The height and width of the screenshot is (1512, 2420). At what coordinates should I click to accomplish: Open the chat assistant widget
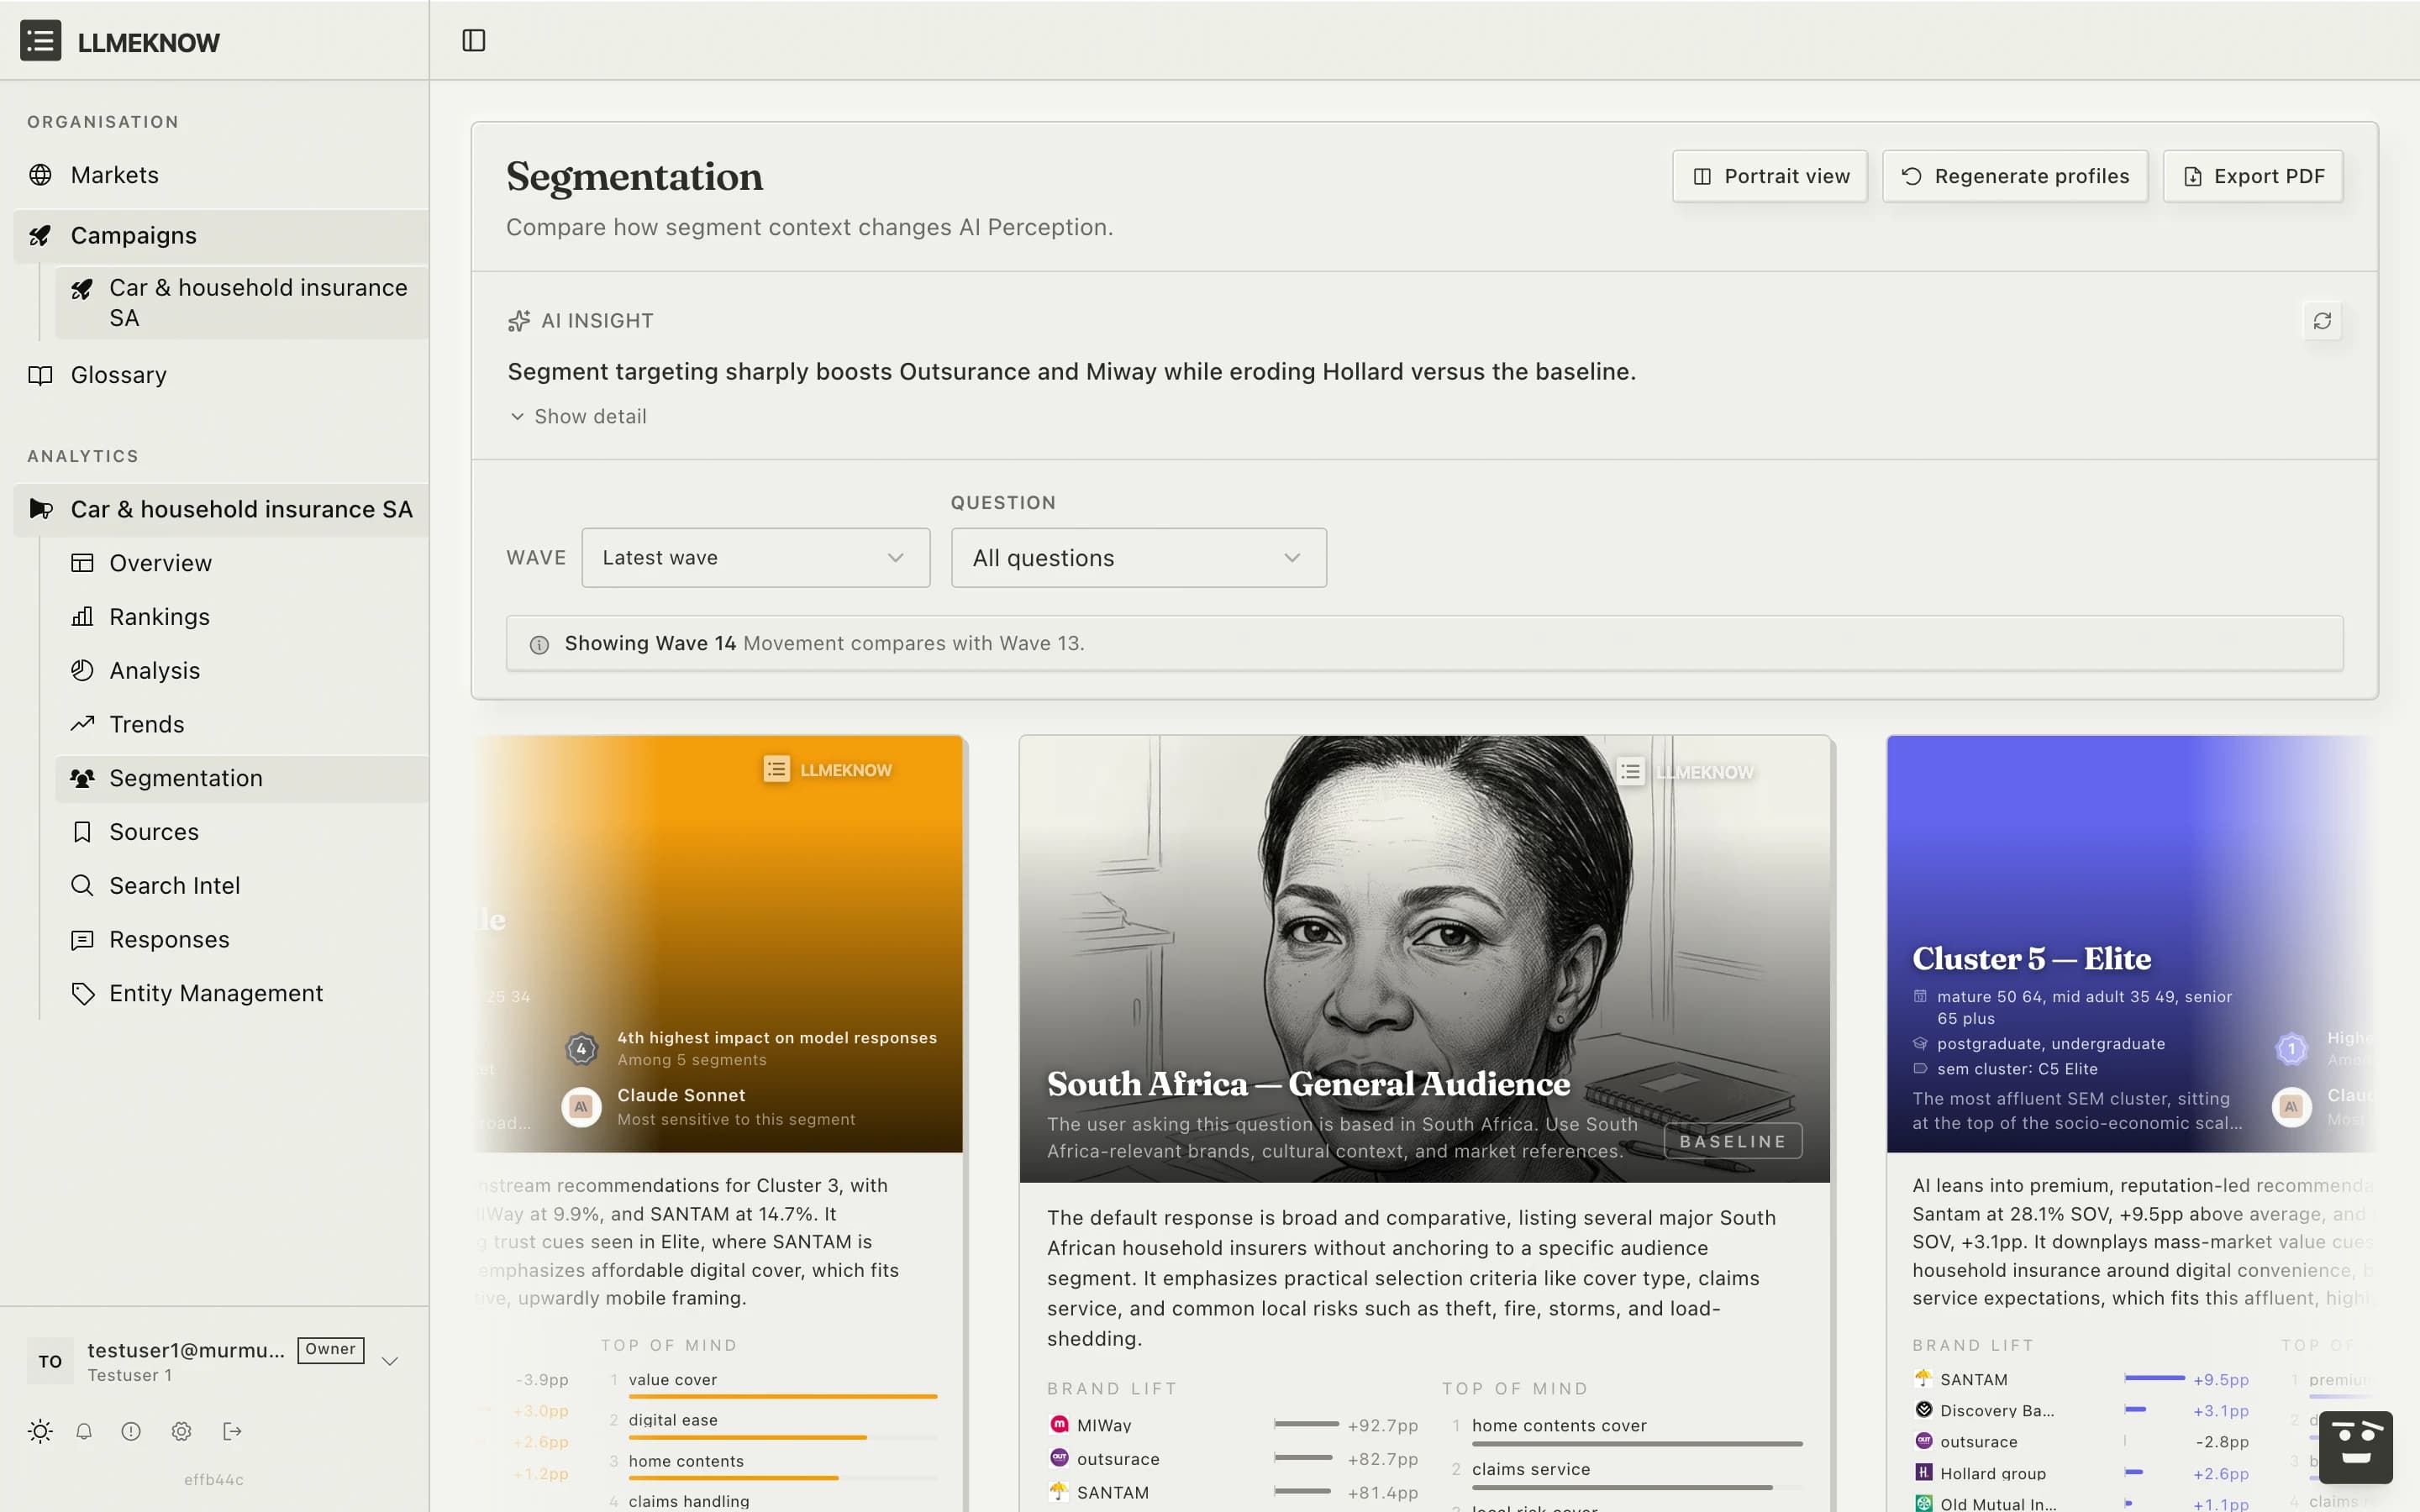[2356, 1447]
